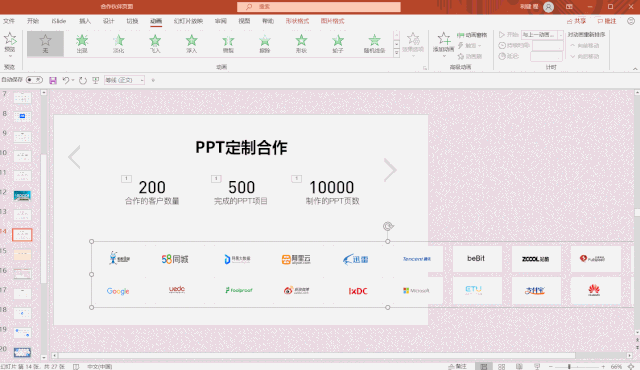
Task: Switch to the 幻灯片放映 slide show tab
Action: pyautogui.click(x=188, y=21)
